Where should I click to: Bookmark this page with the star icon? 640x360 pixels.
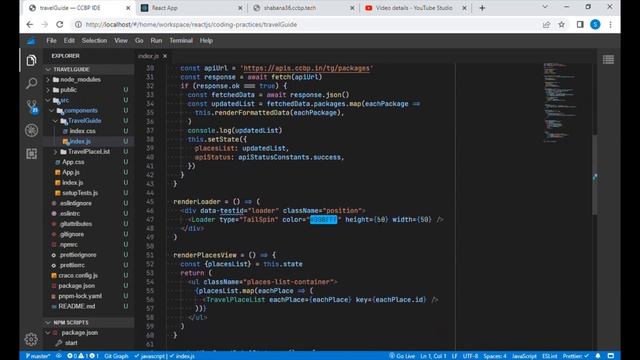point(562,24)
